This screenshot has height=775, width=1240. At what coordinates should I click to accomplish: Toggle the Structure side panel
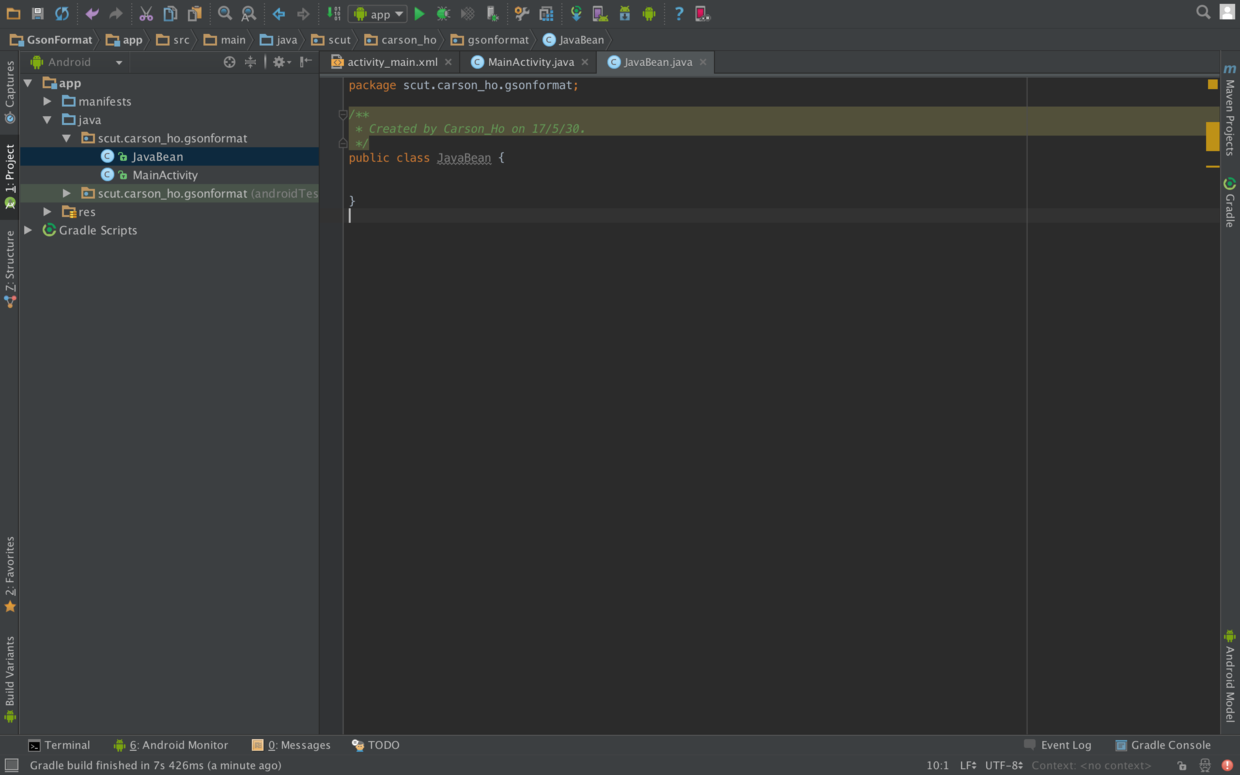10,268
